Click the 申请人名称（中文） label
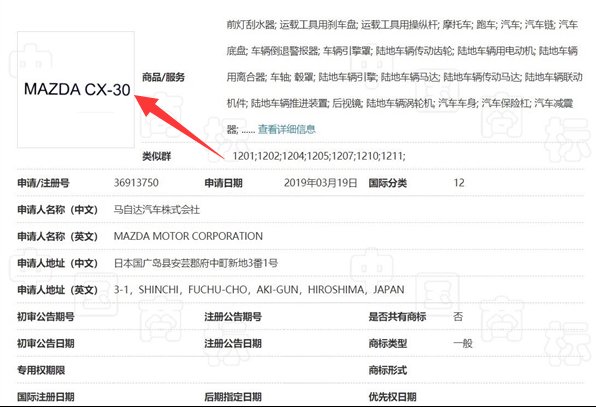Image resolution: width=596 pixels, height=409 pixels. (x=57, y=209)
